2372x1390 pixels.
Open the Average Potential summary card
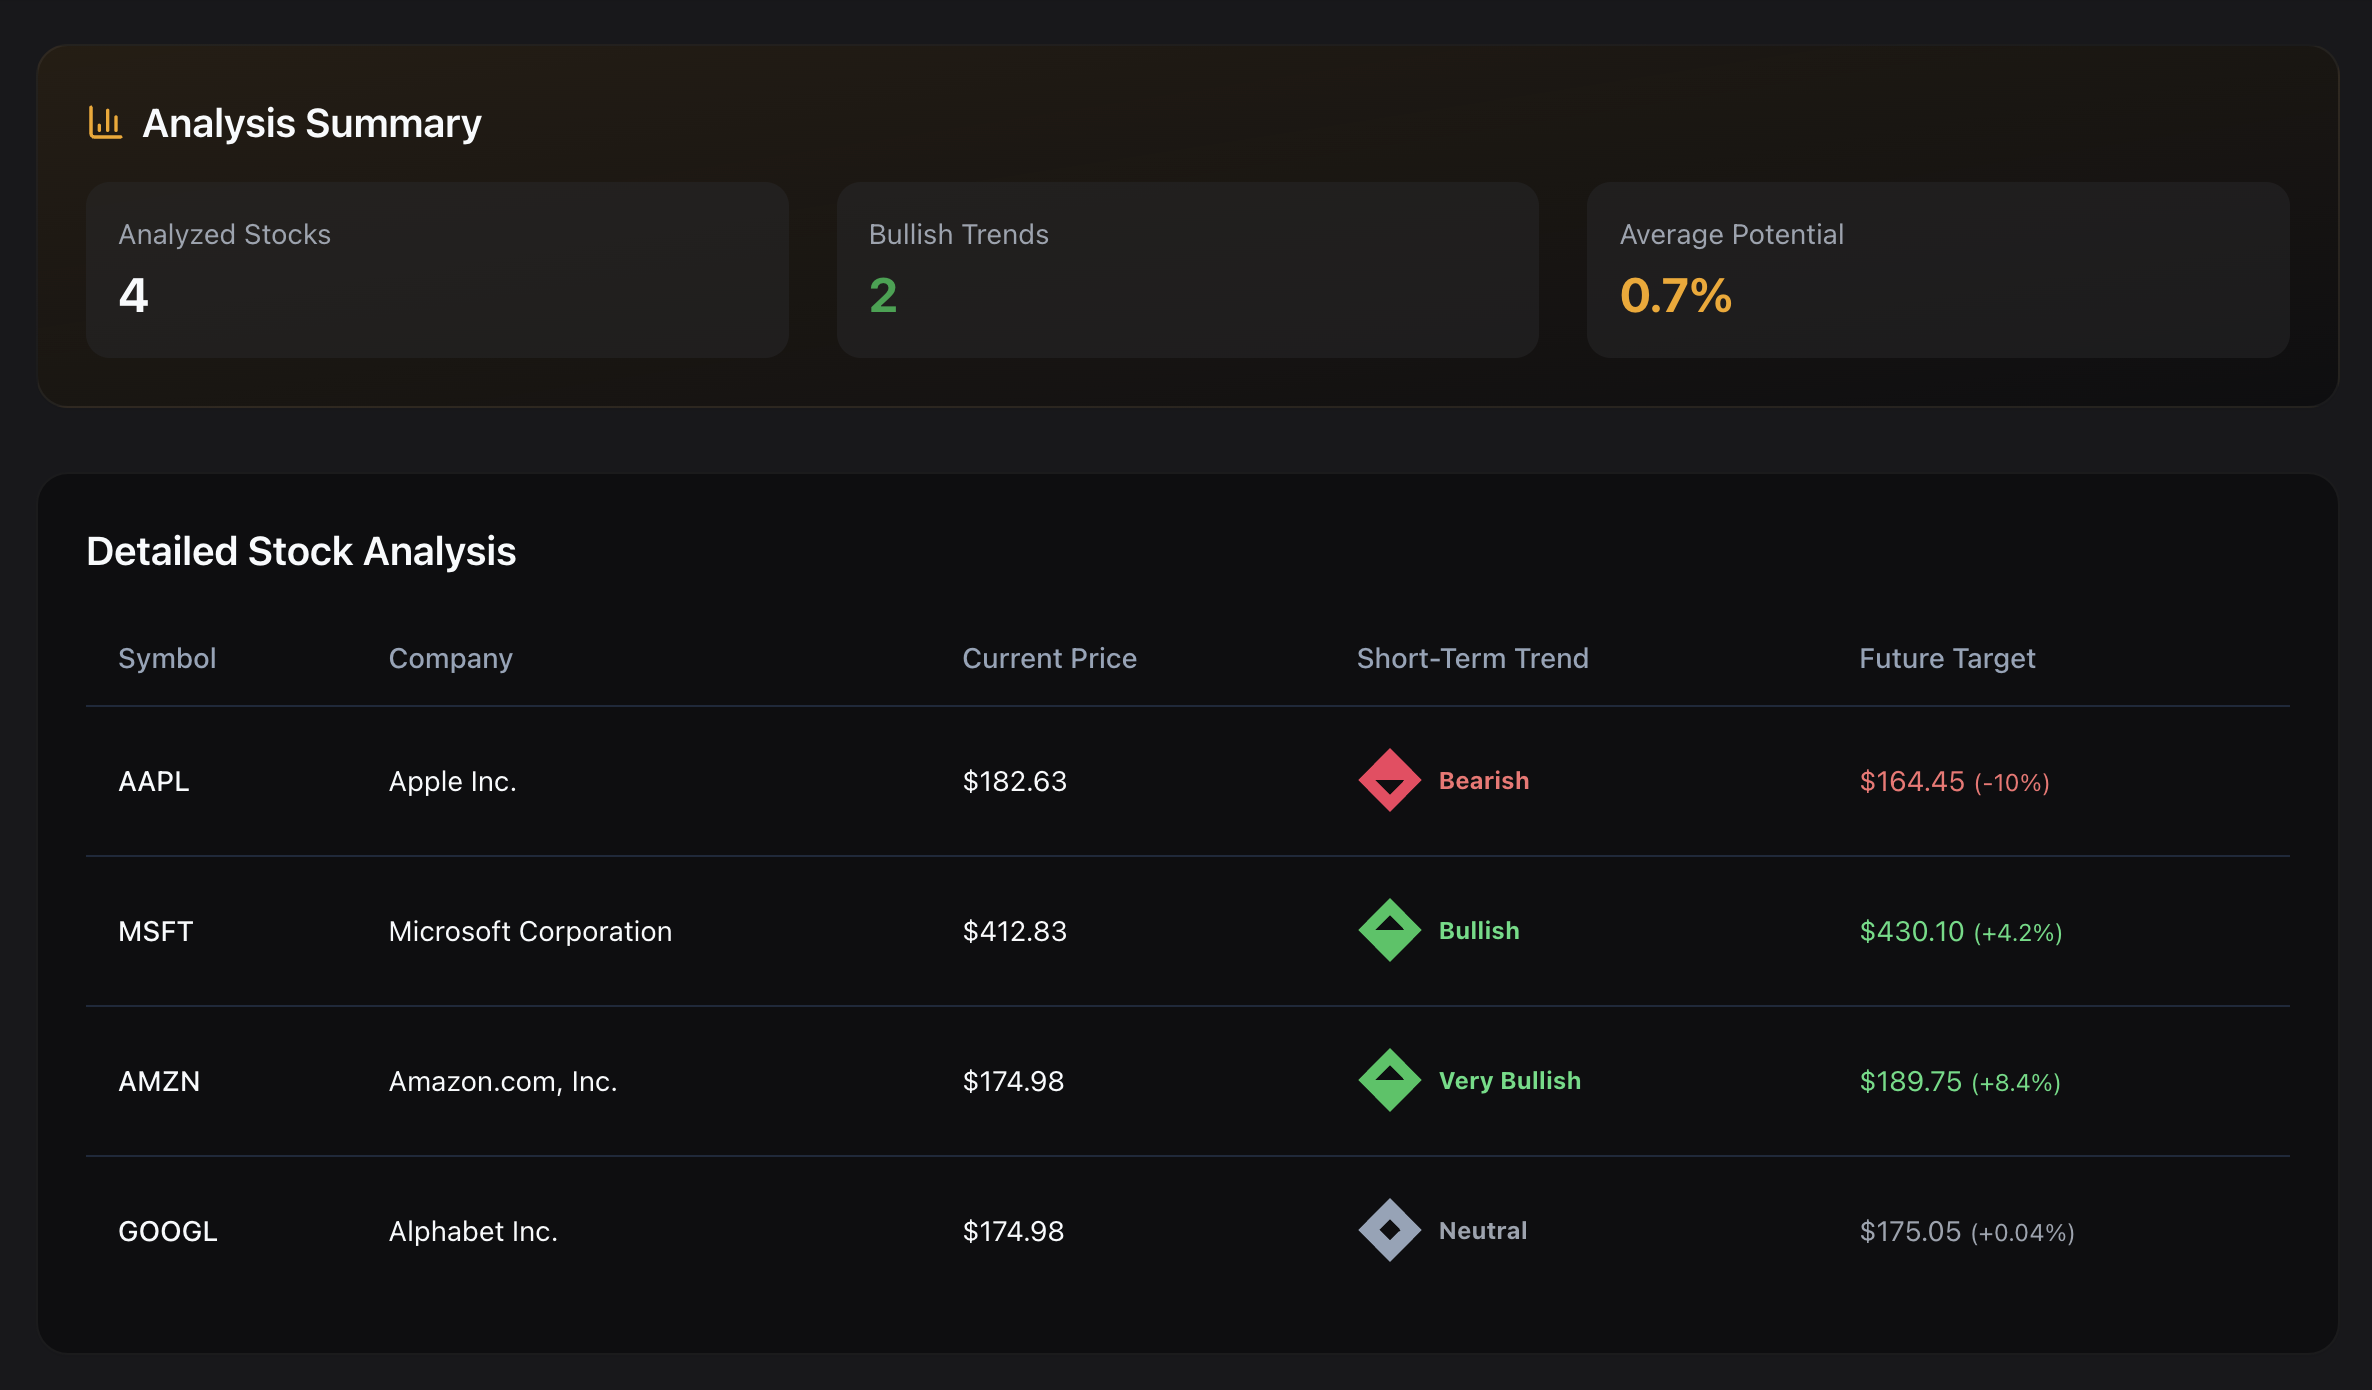(1937, 269)
